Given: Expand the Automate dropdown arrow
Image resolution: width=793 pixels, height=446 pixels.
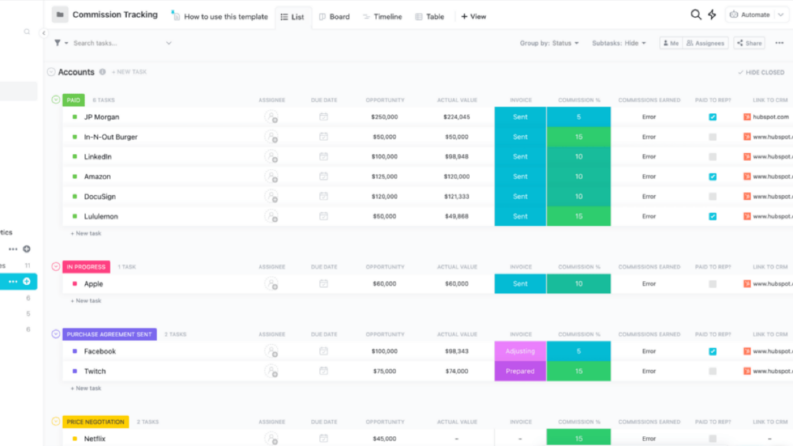Looking at the screenshot, I should tap(781, 15).
